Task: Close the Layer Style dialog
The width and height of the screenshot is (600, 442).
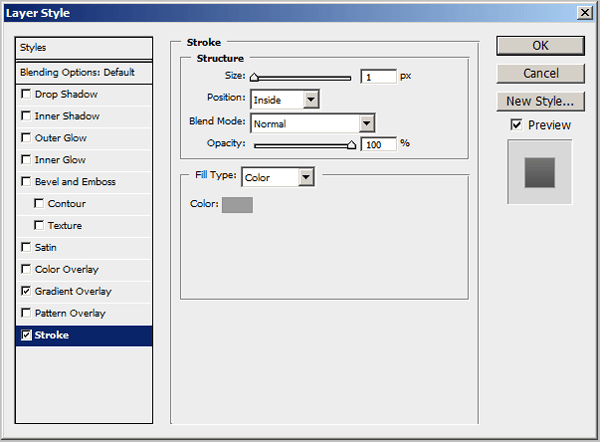Action: 585,13
